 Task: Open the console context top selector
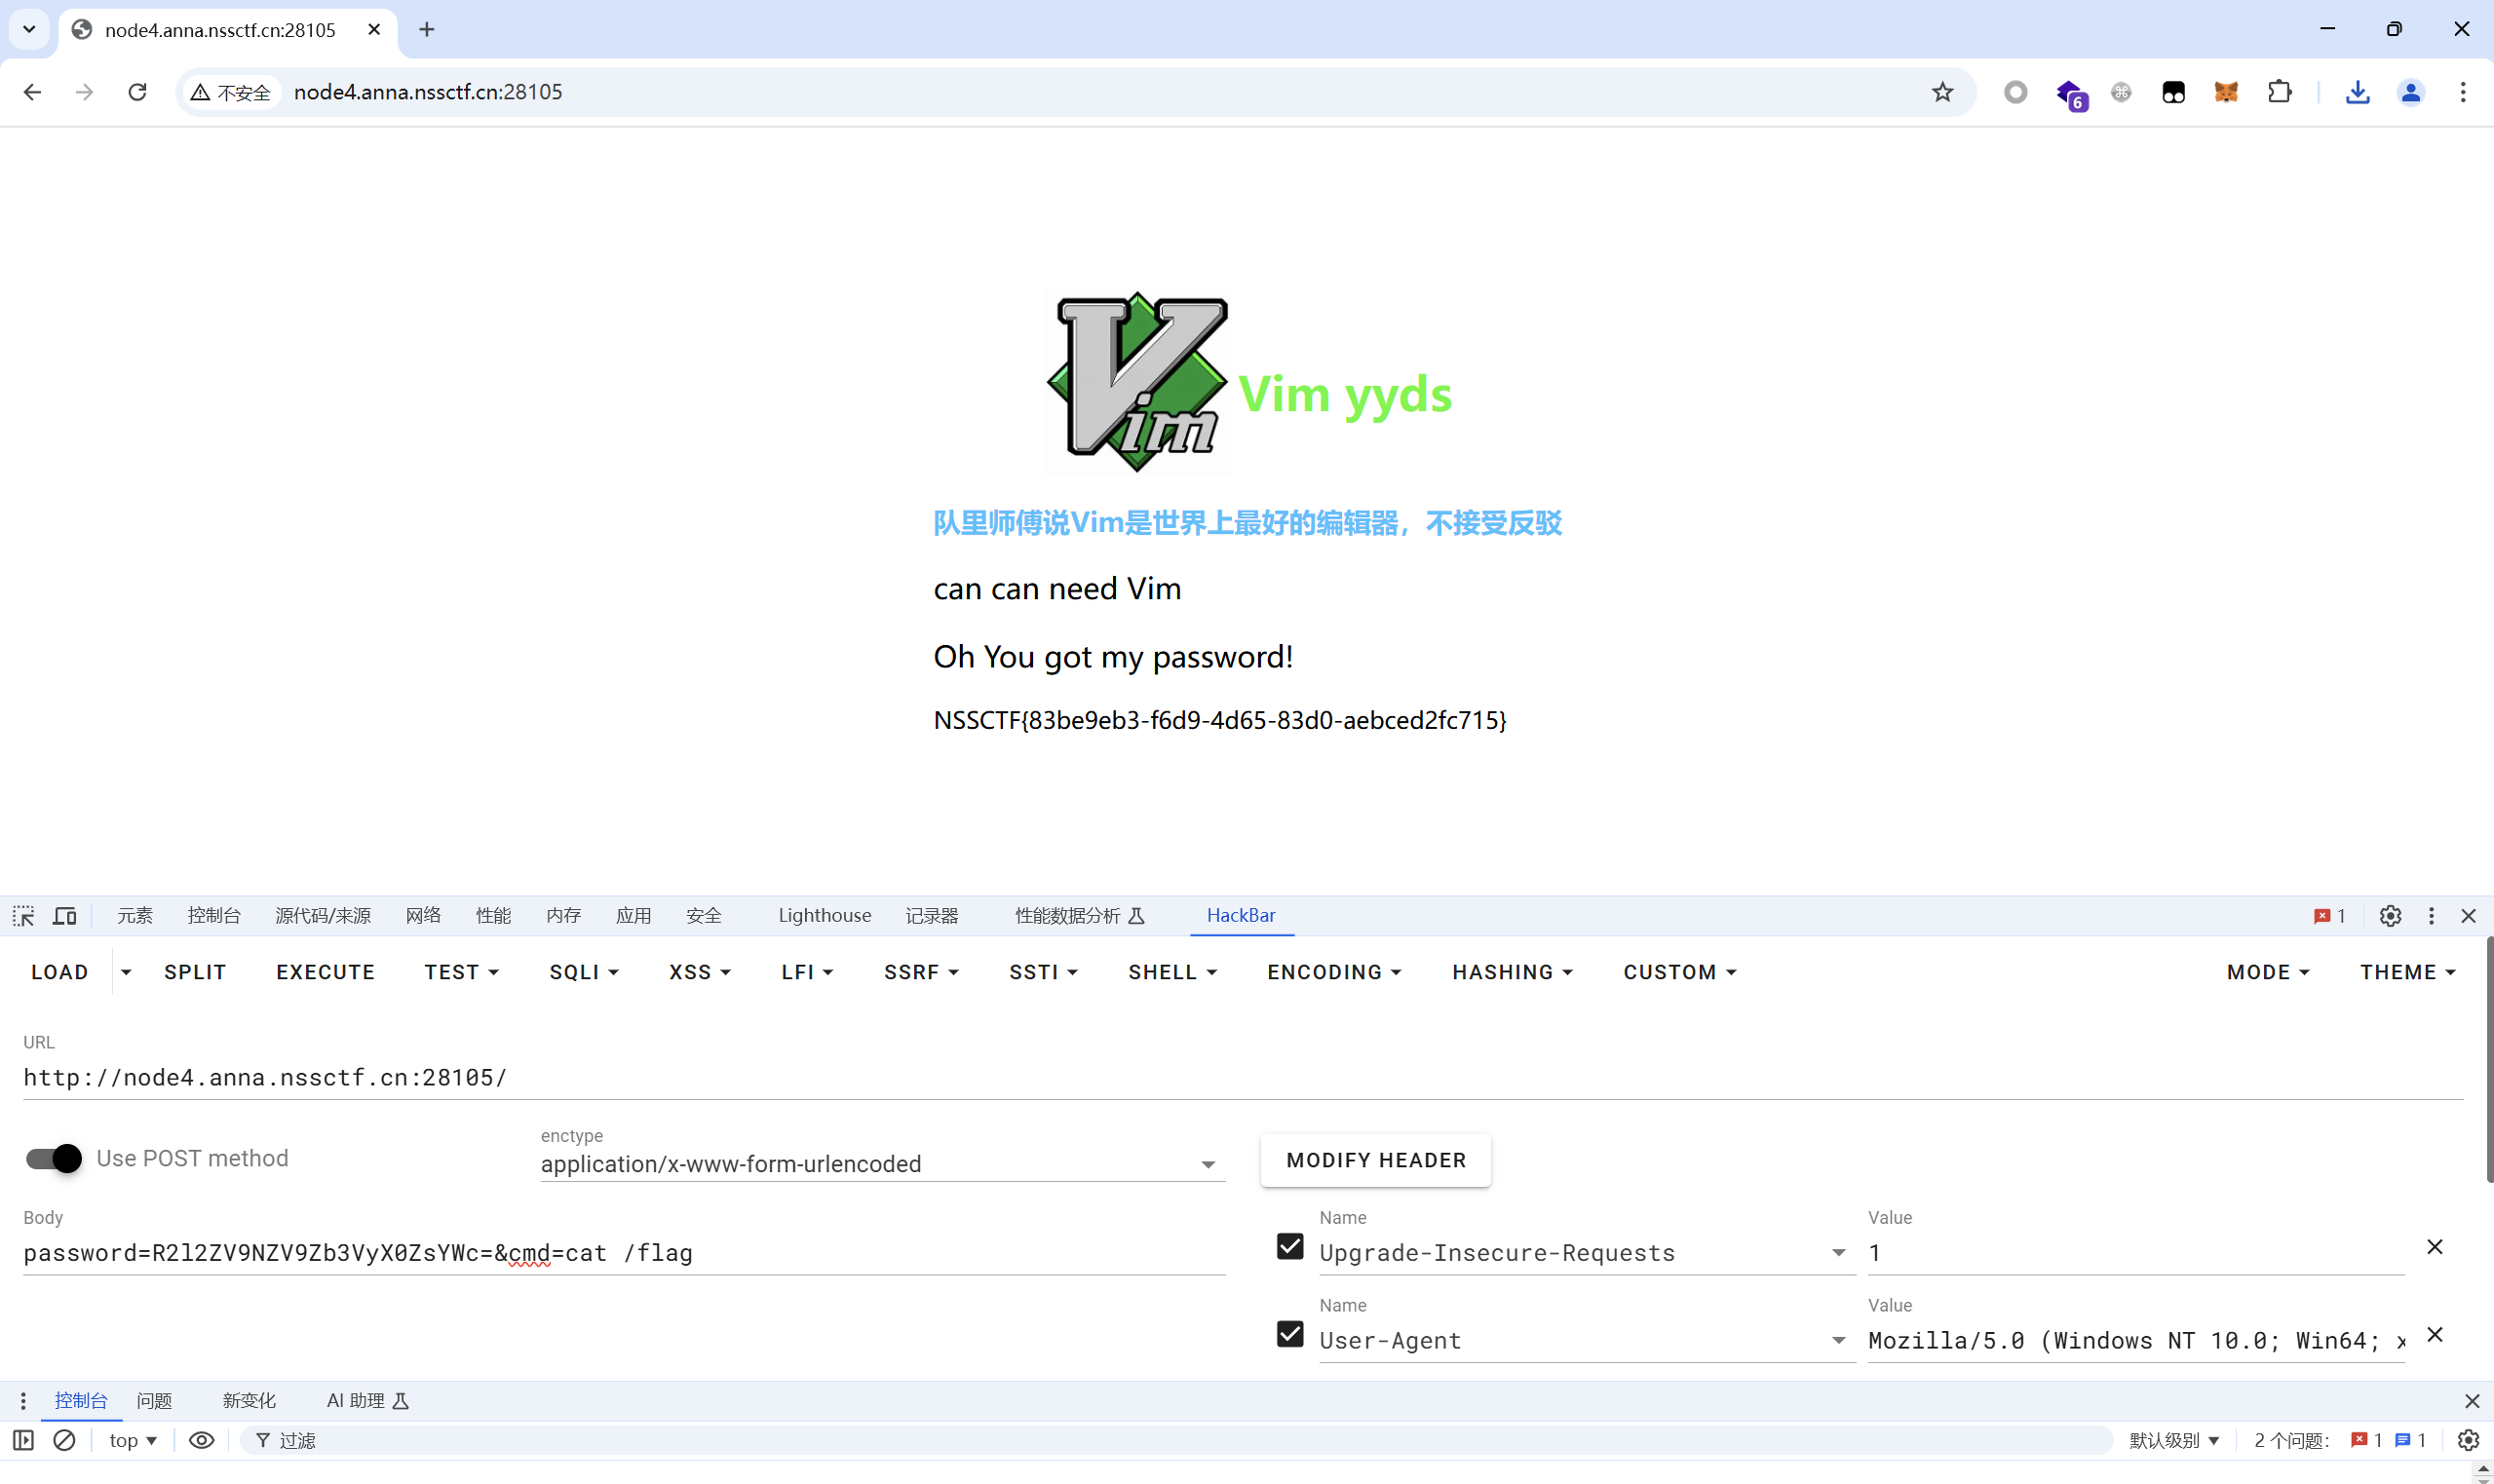pyautogui.click(x=133, y=1440)
